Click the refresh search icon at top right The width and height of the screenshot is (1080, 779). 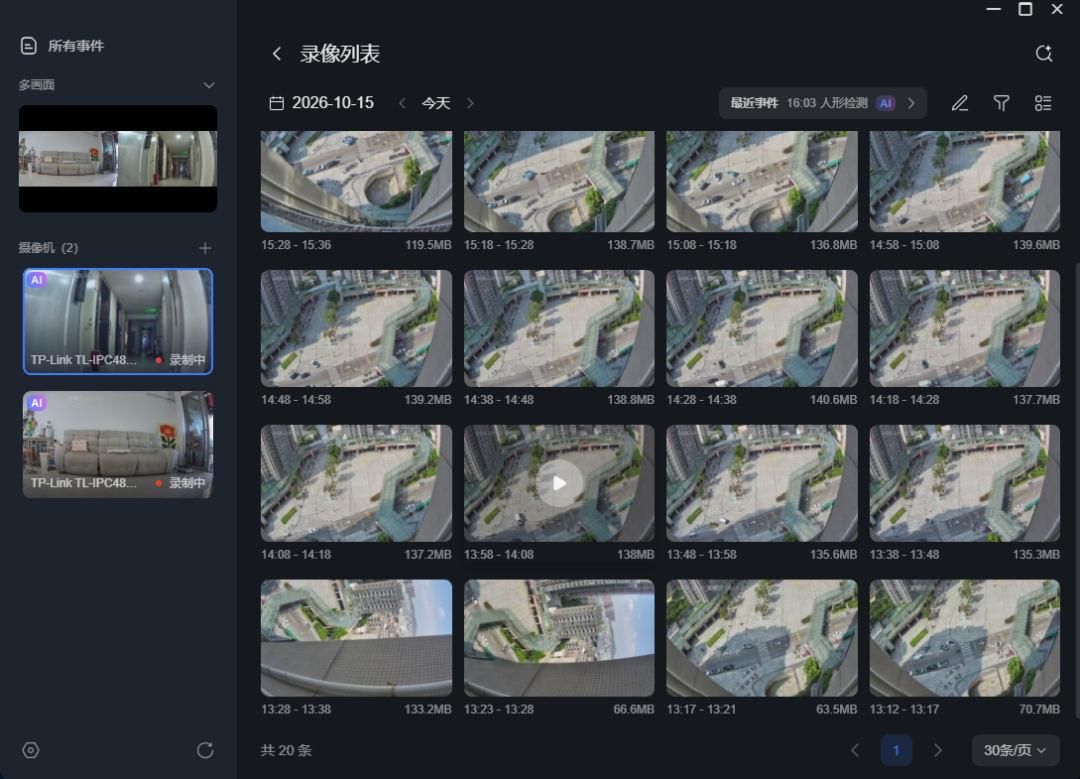(1043, 54)
